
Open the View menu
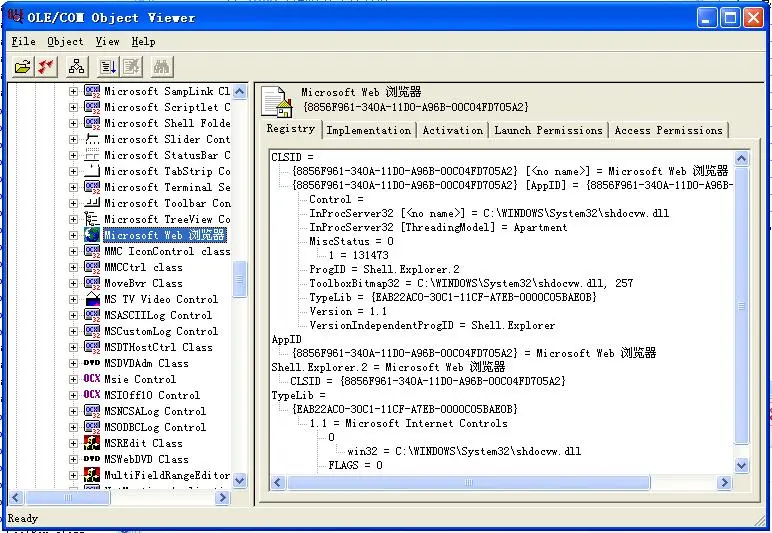[107, 41]
